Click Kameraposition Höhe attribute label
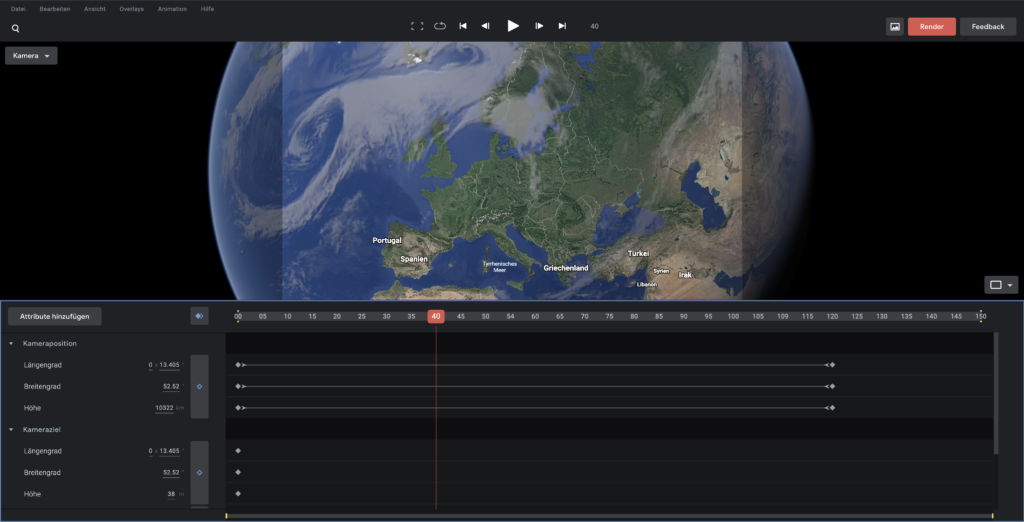The width and height of the screenshot is (1024, 522). coord(32,408)
